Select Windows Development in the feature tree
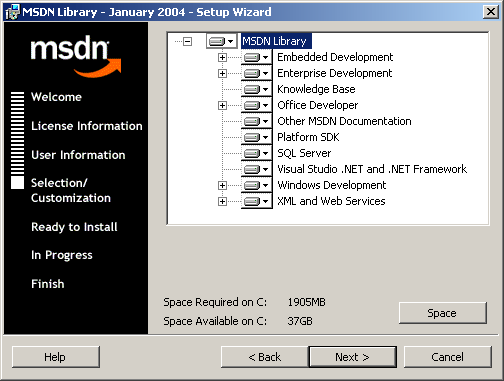504x381 pixels. tap(332, 185)
